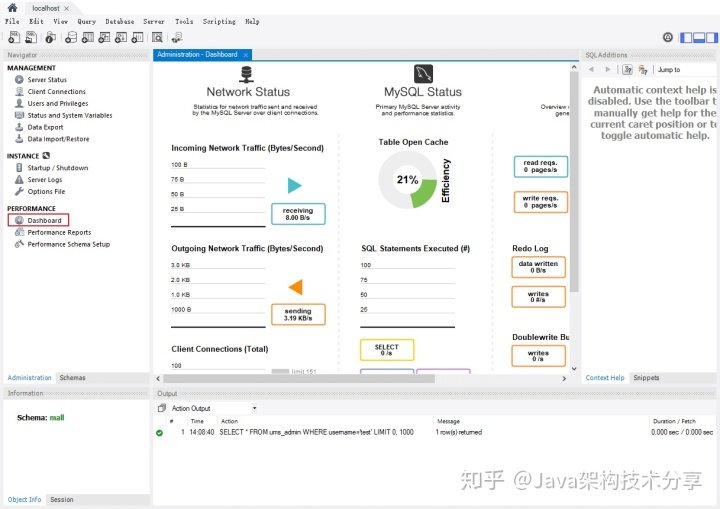Select Dashboard under Performance
The height and width of the screenshot is (509, 720).
[44, 221]
